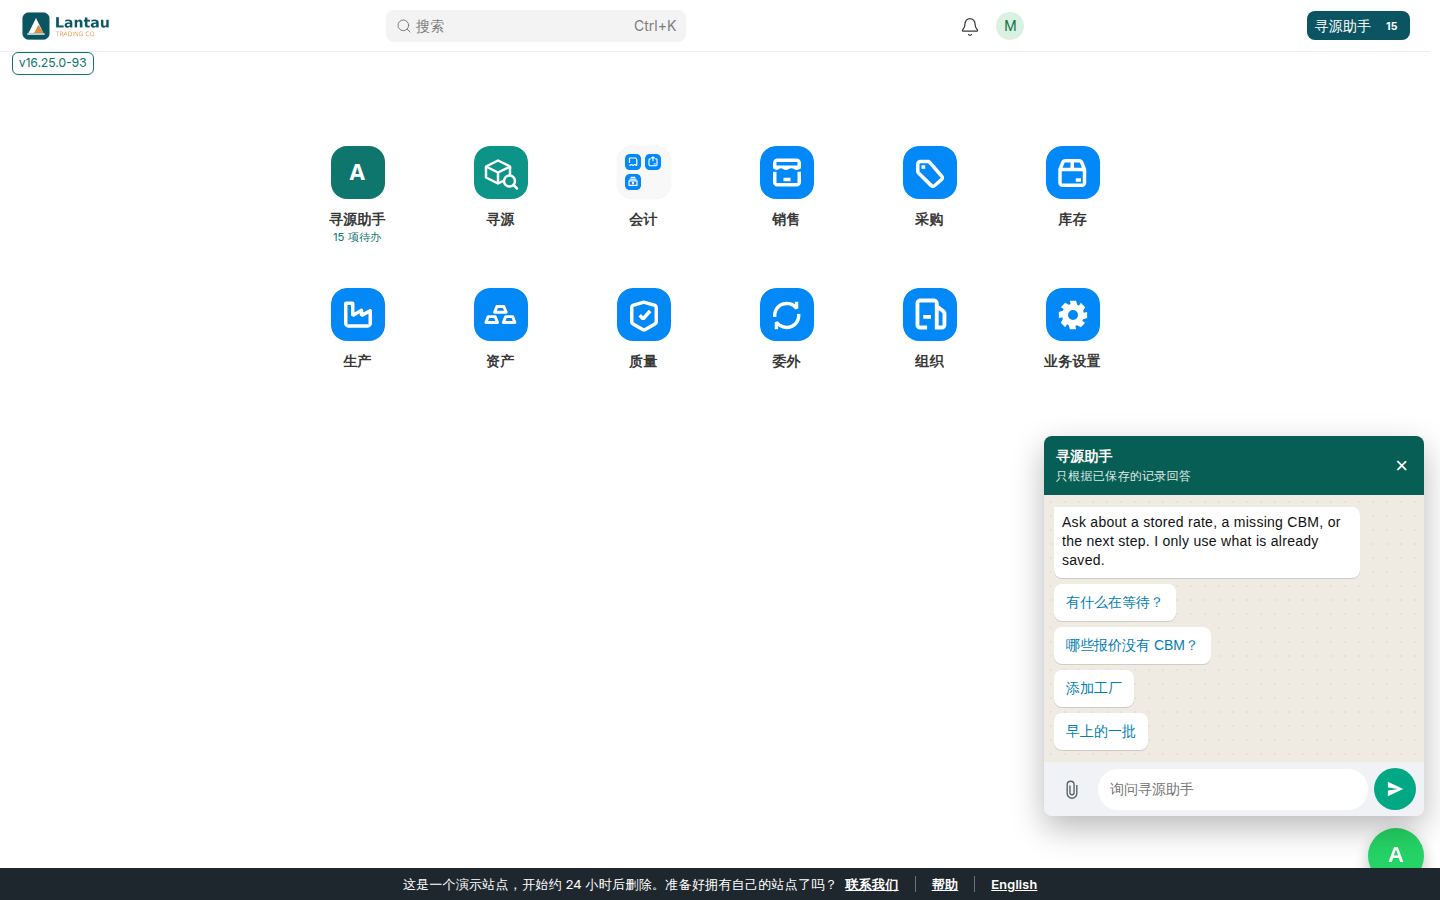Choose the 早上的一批 suggestion chip
The width and height of the screenshot is (1440, 900).
click(x=1101, y=732)
